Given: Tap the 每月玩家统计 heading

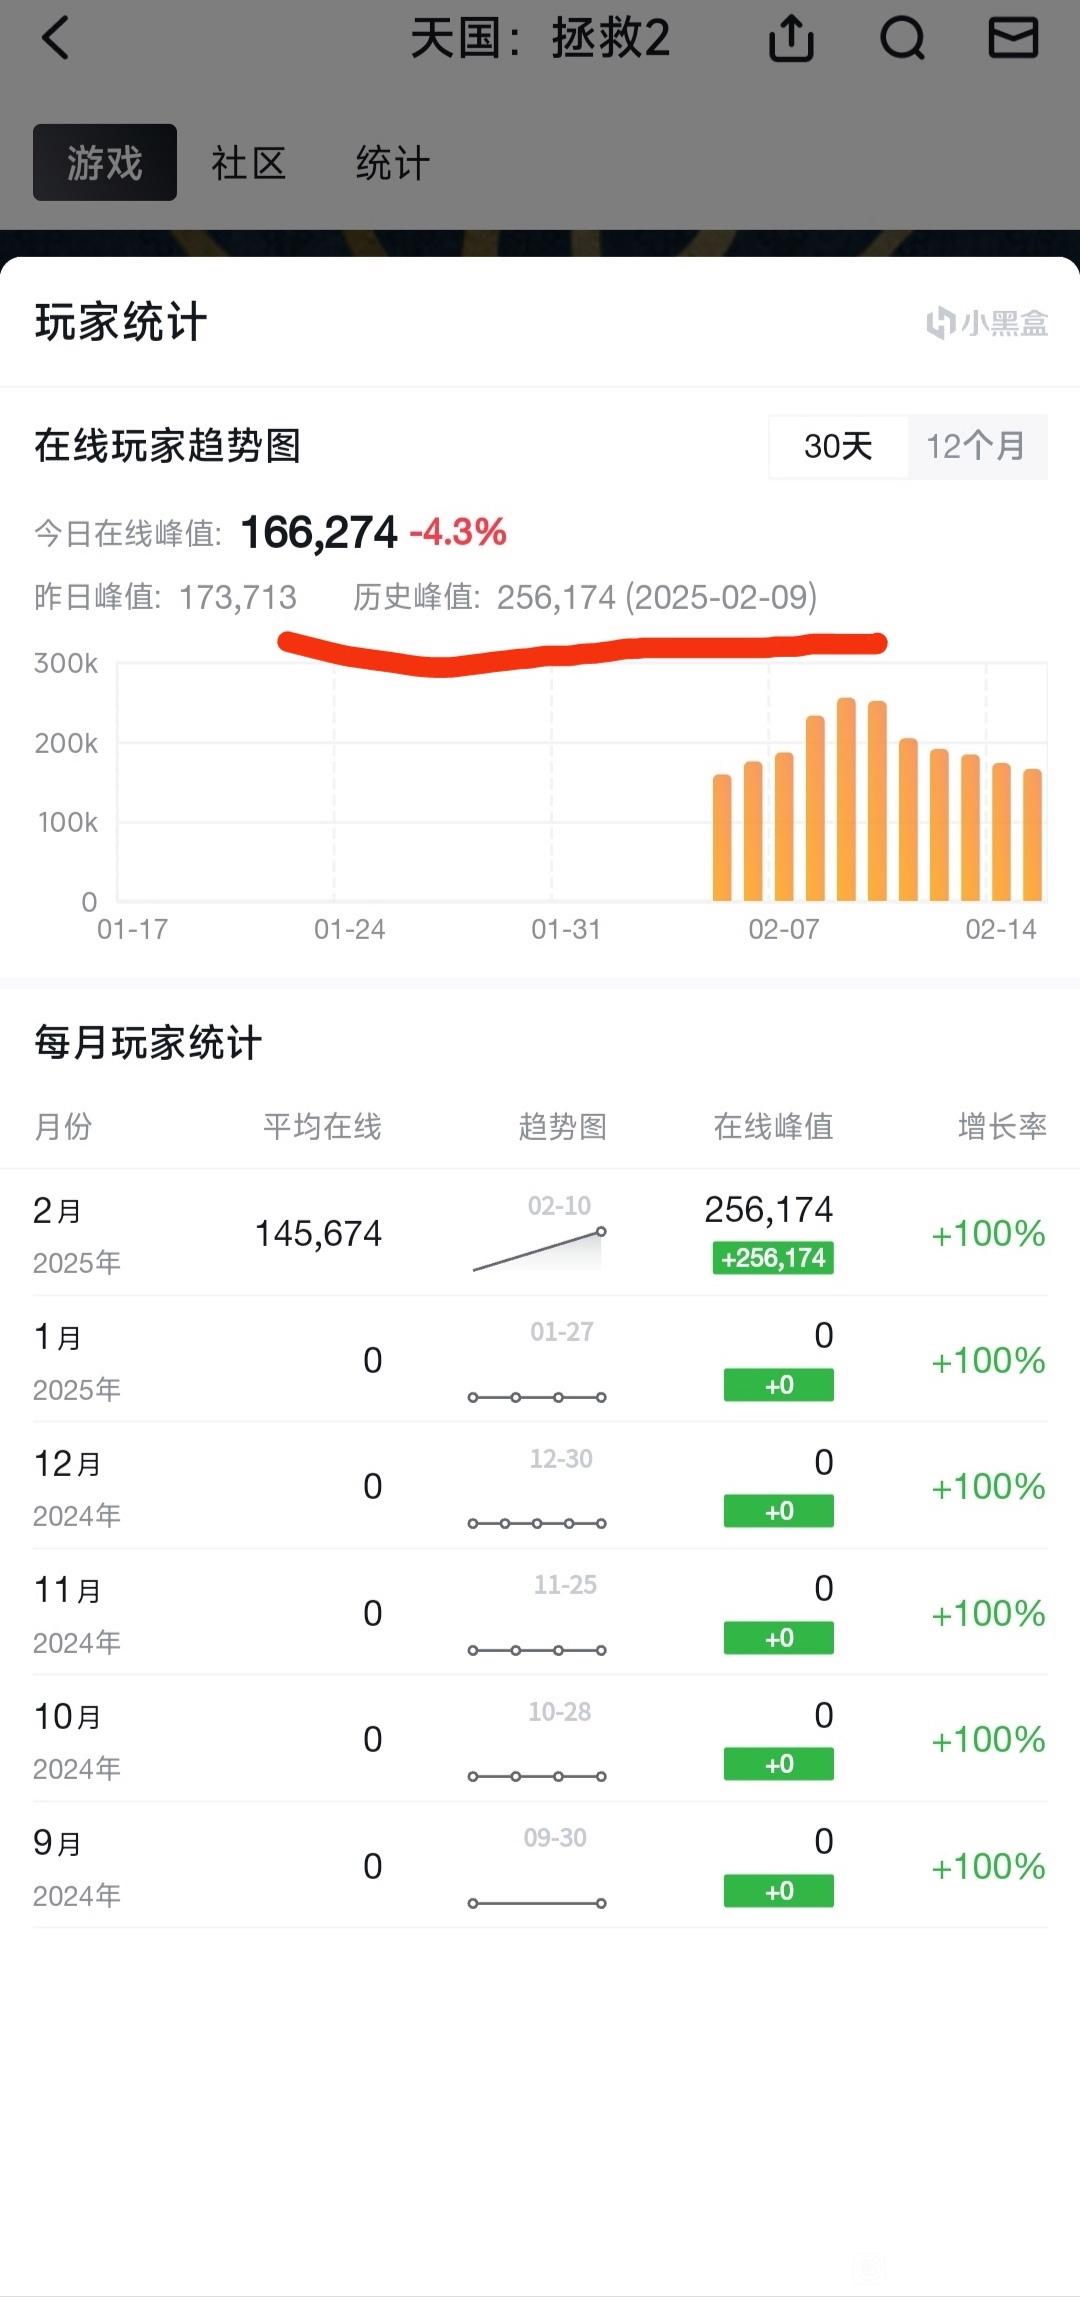Looking at the screenshot, I should (148, 1043).
